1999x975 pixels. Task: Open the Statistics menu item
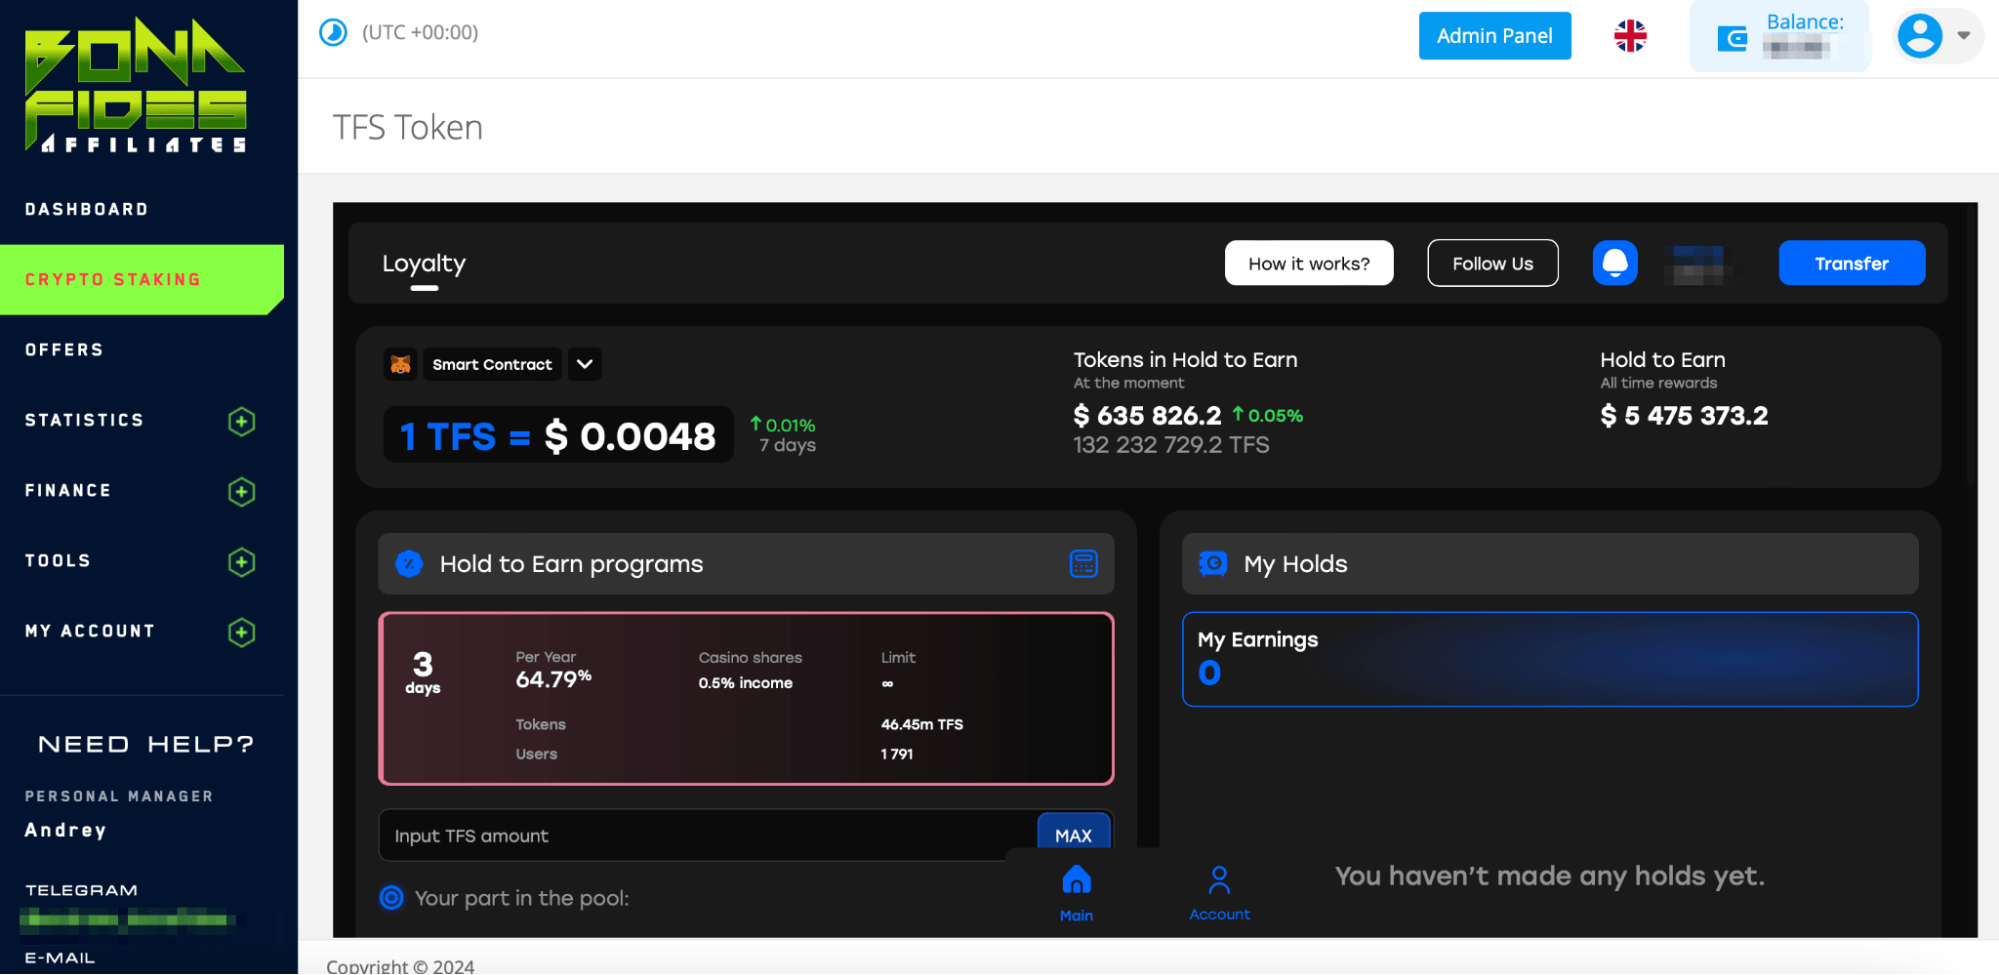tap(84, 420)
